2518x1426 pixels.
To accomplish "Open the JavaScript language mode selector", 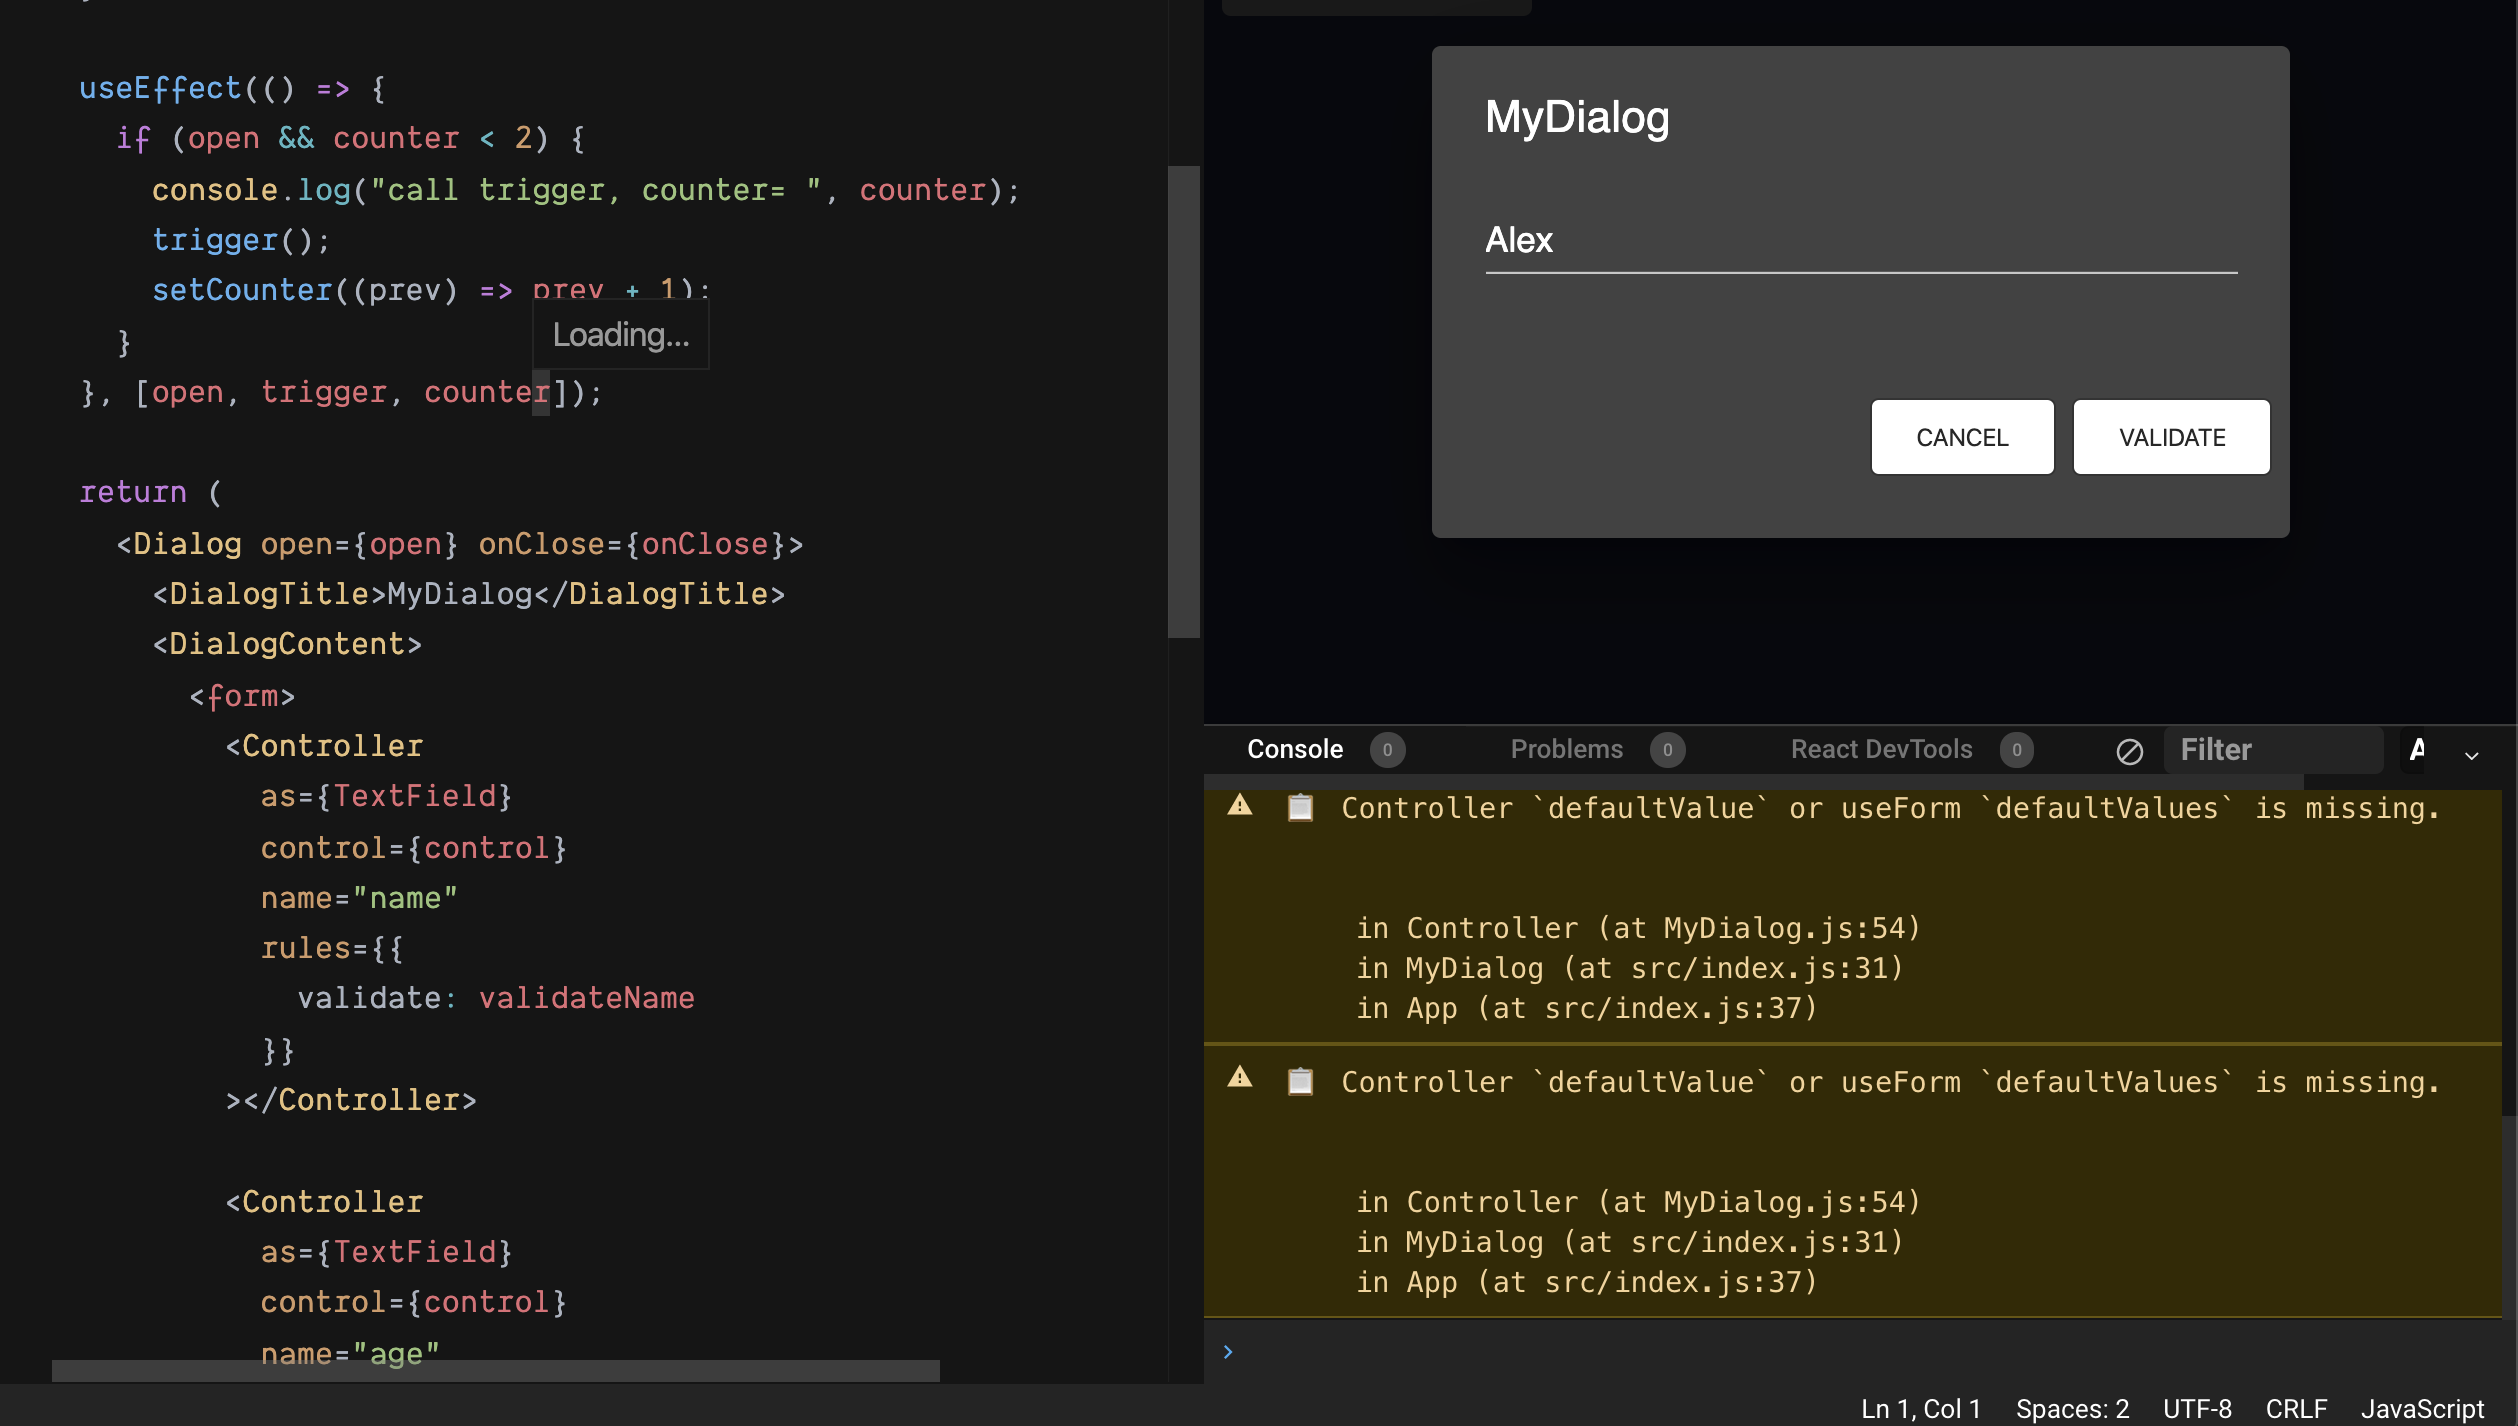I will coord(2421,1408).
